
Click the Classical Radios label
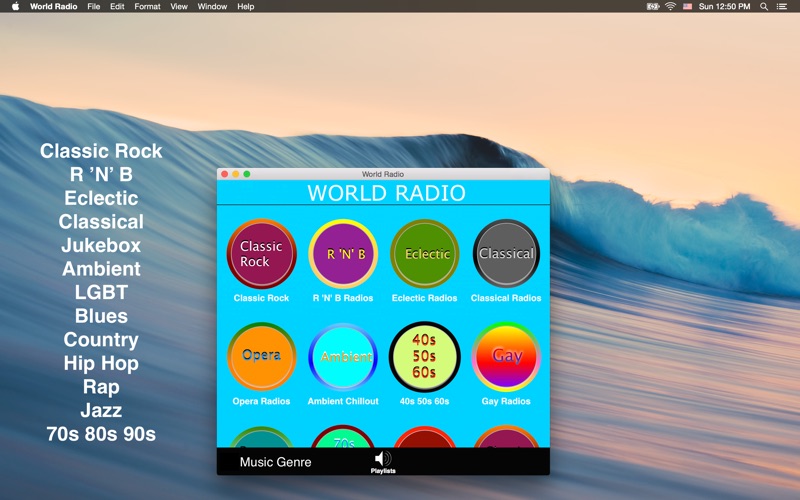click(x=506, y=298)
